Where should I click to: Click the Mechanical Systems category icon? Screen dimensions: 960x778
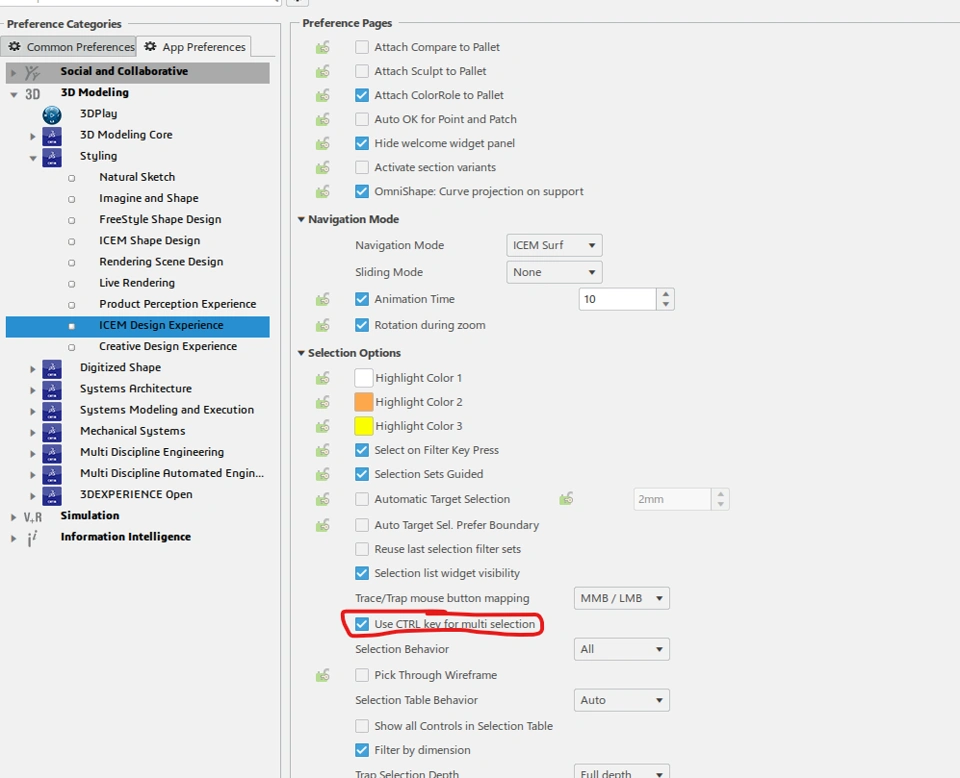pyautogui.click(x=52, y=432)
